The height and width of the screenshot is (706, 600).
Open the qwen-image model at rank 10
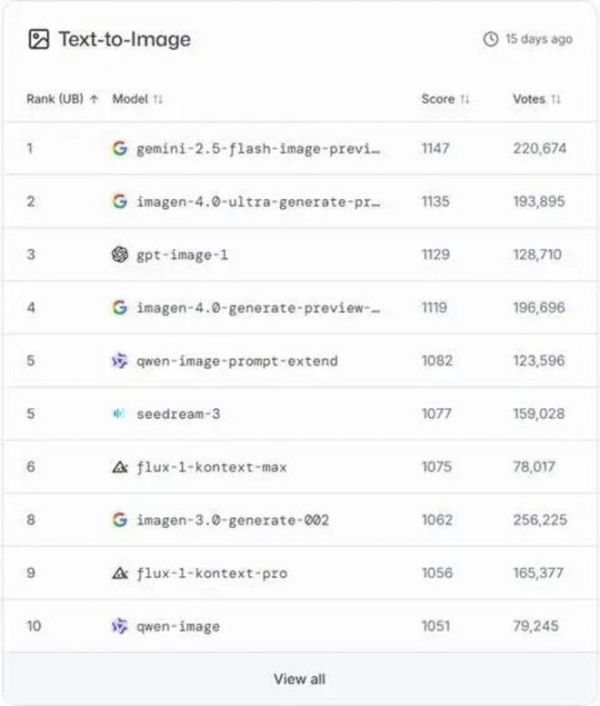(x=178, y=626)
